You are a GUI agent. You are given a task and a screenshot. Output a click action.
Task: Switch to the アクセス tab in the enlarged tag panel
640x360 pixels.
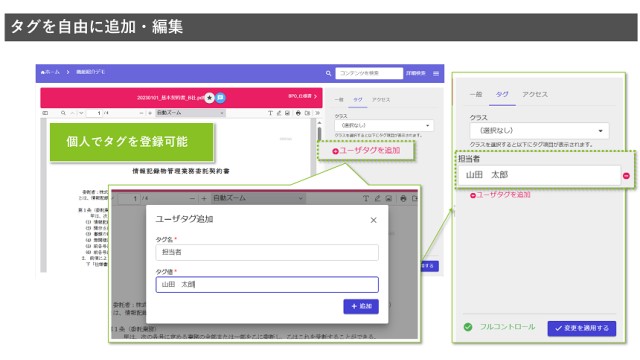click(x=535, y=94)
